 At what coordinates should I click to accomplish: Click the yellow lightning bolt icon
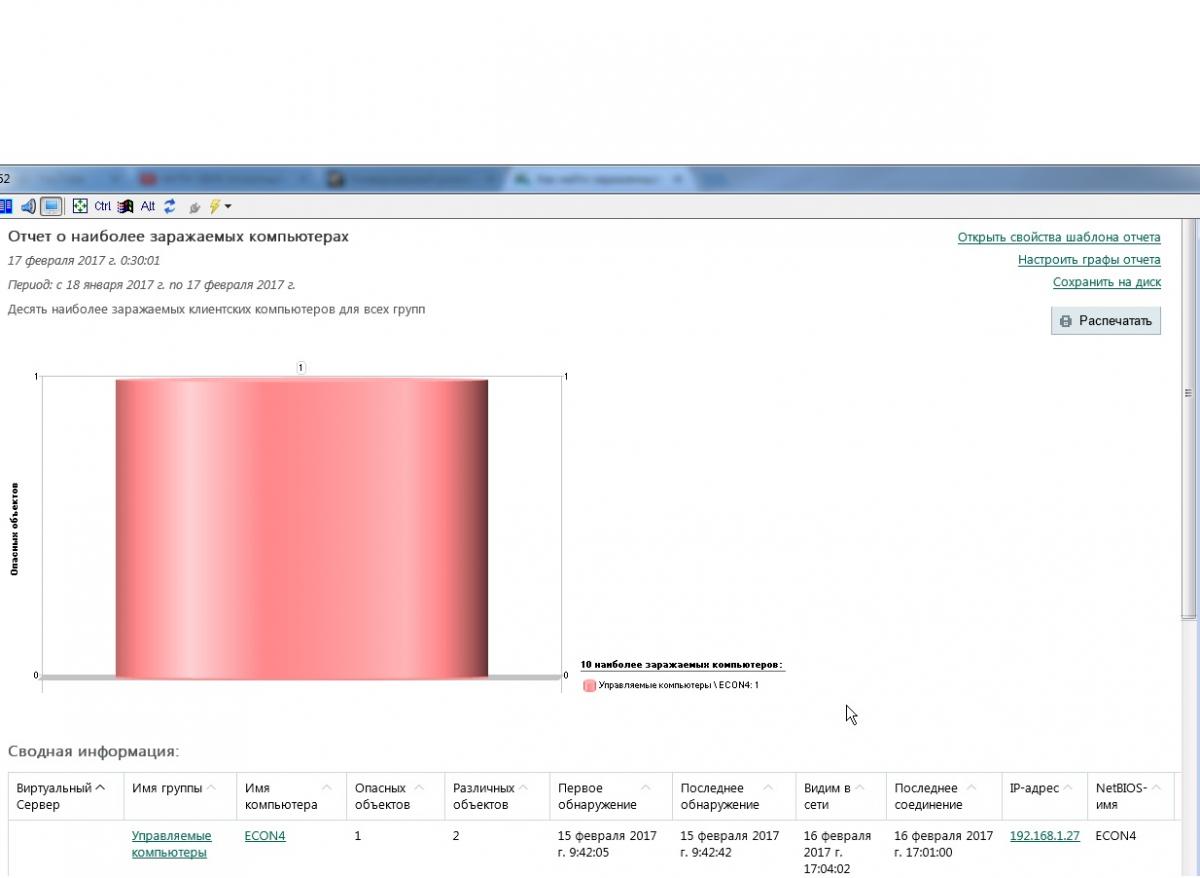214,206
